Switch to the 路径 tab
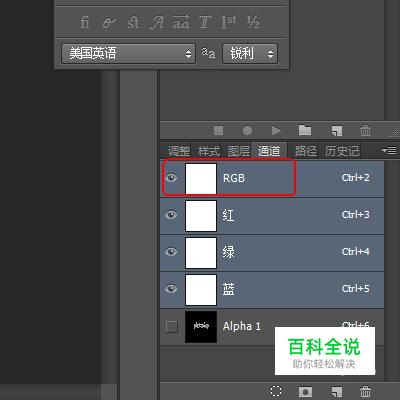 306,151
